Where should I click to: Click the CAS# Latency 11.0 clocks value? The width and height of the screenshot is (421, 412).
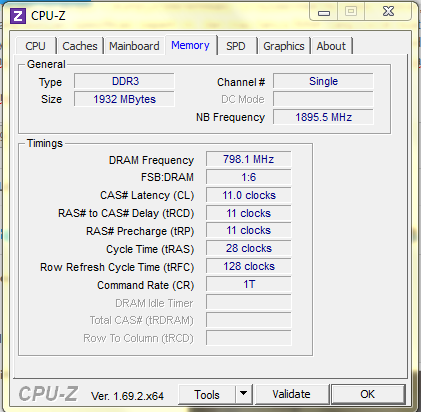point(249,195)
